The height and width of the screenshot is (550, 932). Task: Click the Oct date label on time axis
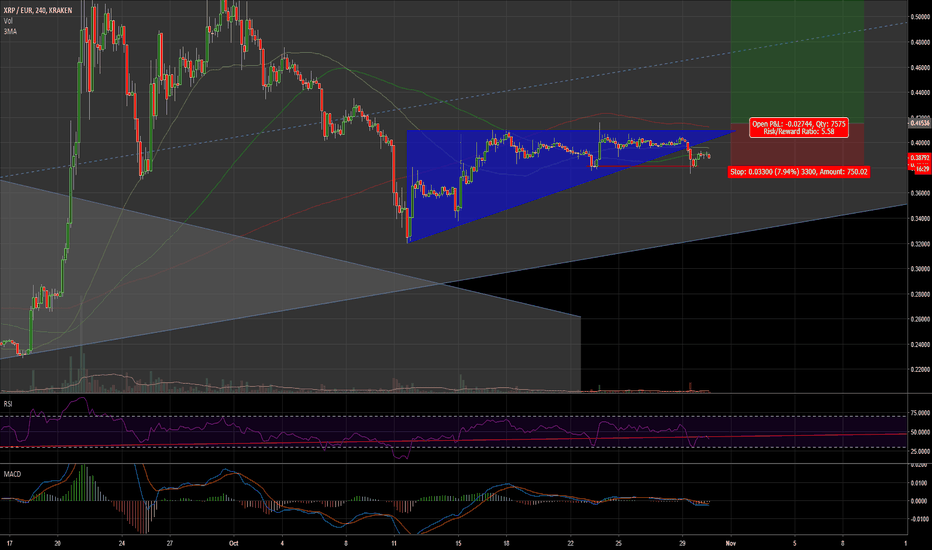234,543
